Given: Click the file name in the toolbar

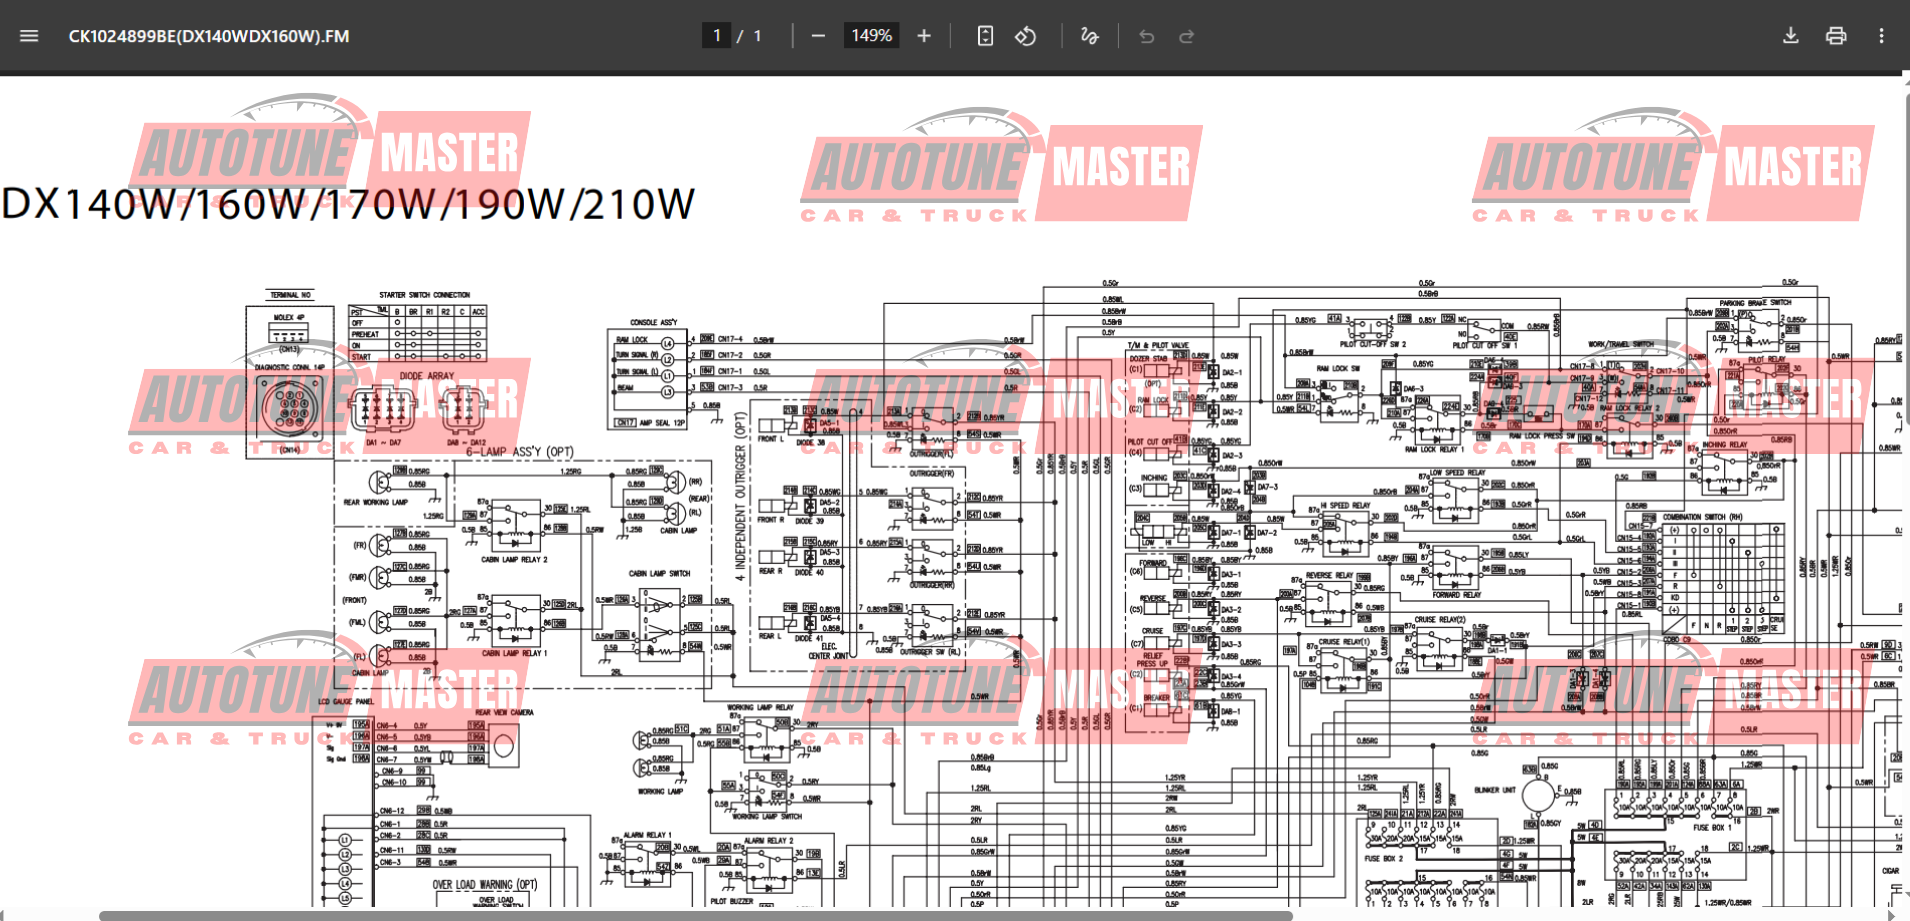Looking at the screenshot, I should click(209, 36).
